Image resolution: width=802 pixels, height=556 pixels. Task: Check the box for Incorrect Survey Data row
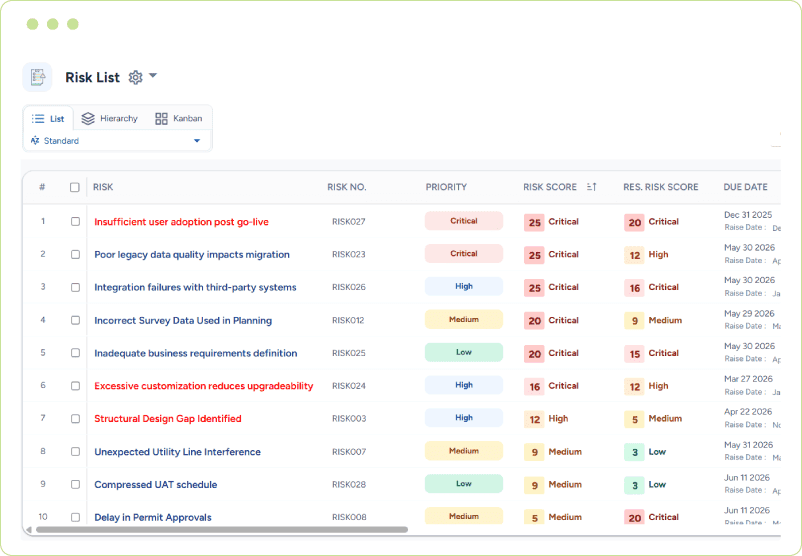[x=75, y=320]
